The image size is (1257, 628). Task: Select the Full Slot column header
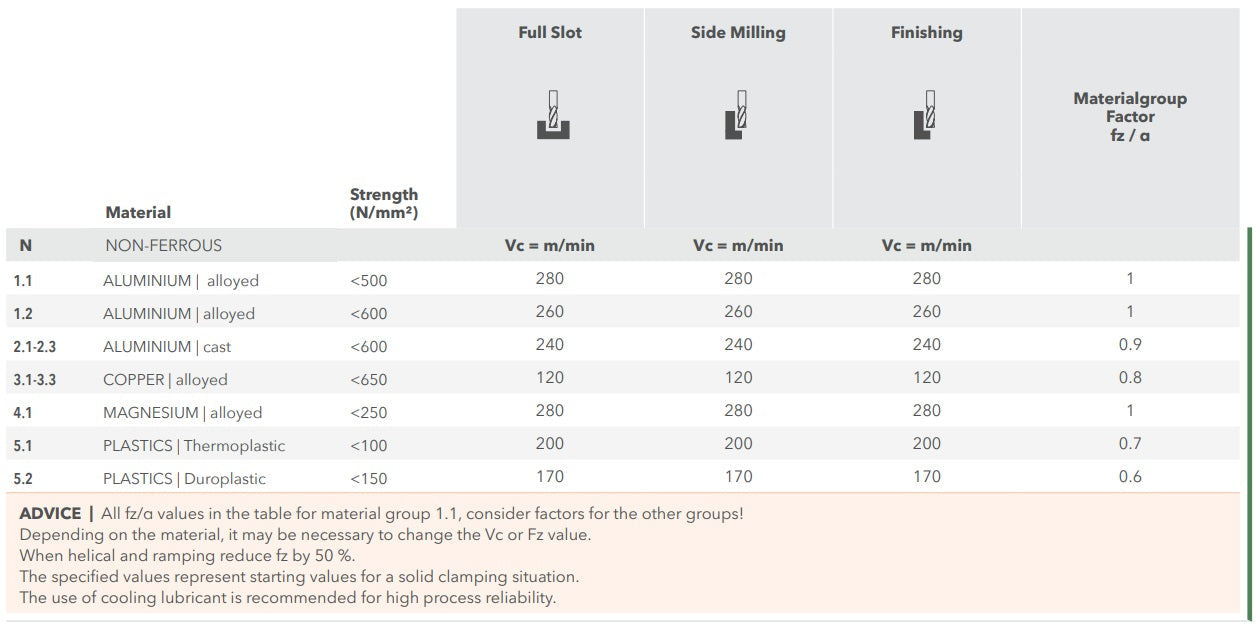tap(550, 32)
